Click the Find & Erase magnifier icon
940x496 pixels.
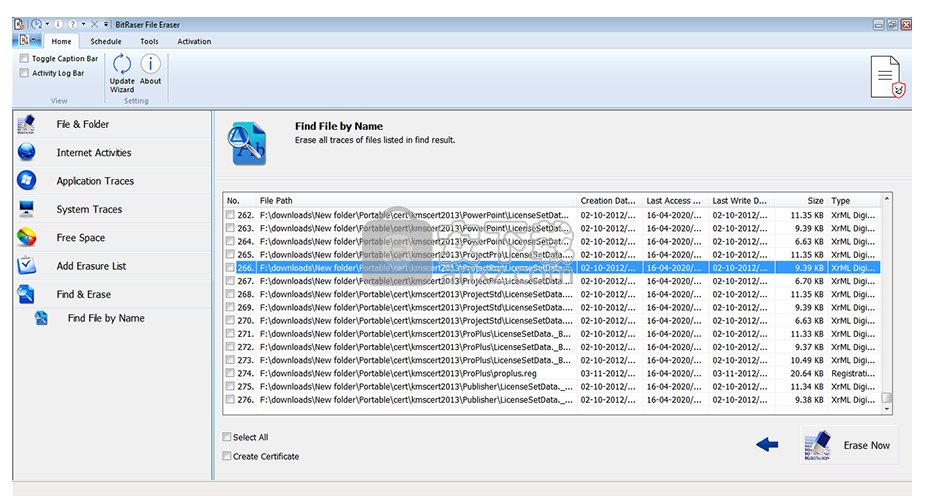(x=26, y=294)
